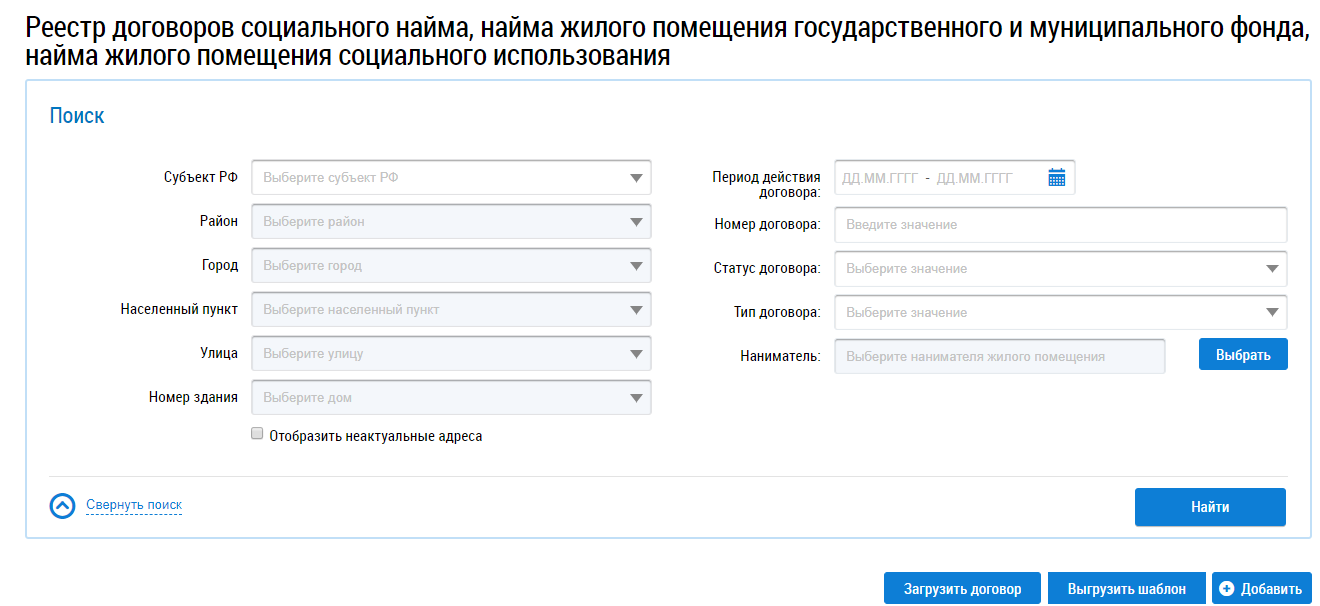
Task: Enable 'Отобразить неактуальные адреса' checkbox
Action: [257, 435]
